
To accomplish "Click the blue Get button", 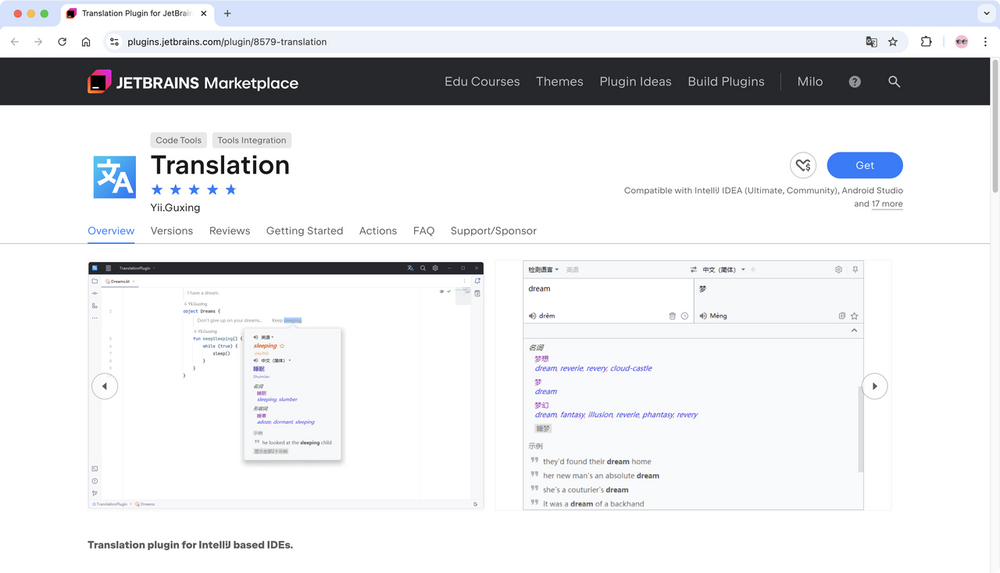I will click(864, 166).
